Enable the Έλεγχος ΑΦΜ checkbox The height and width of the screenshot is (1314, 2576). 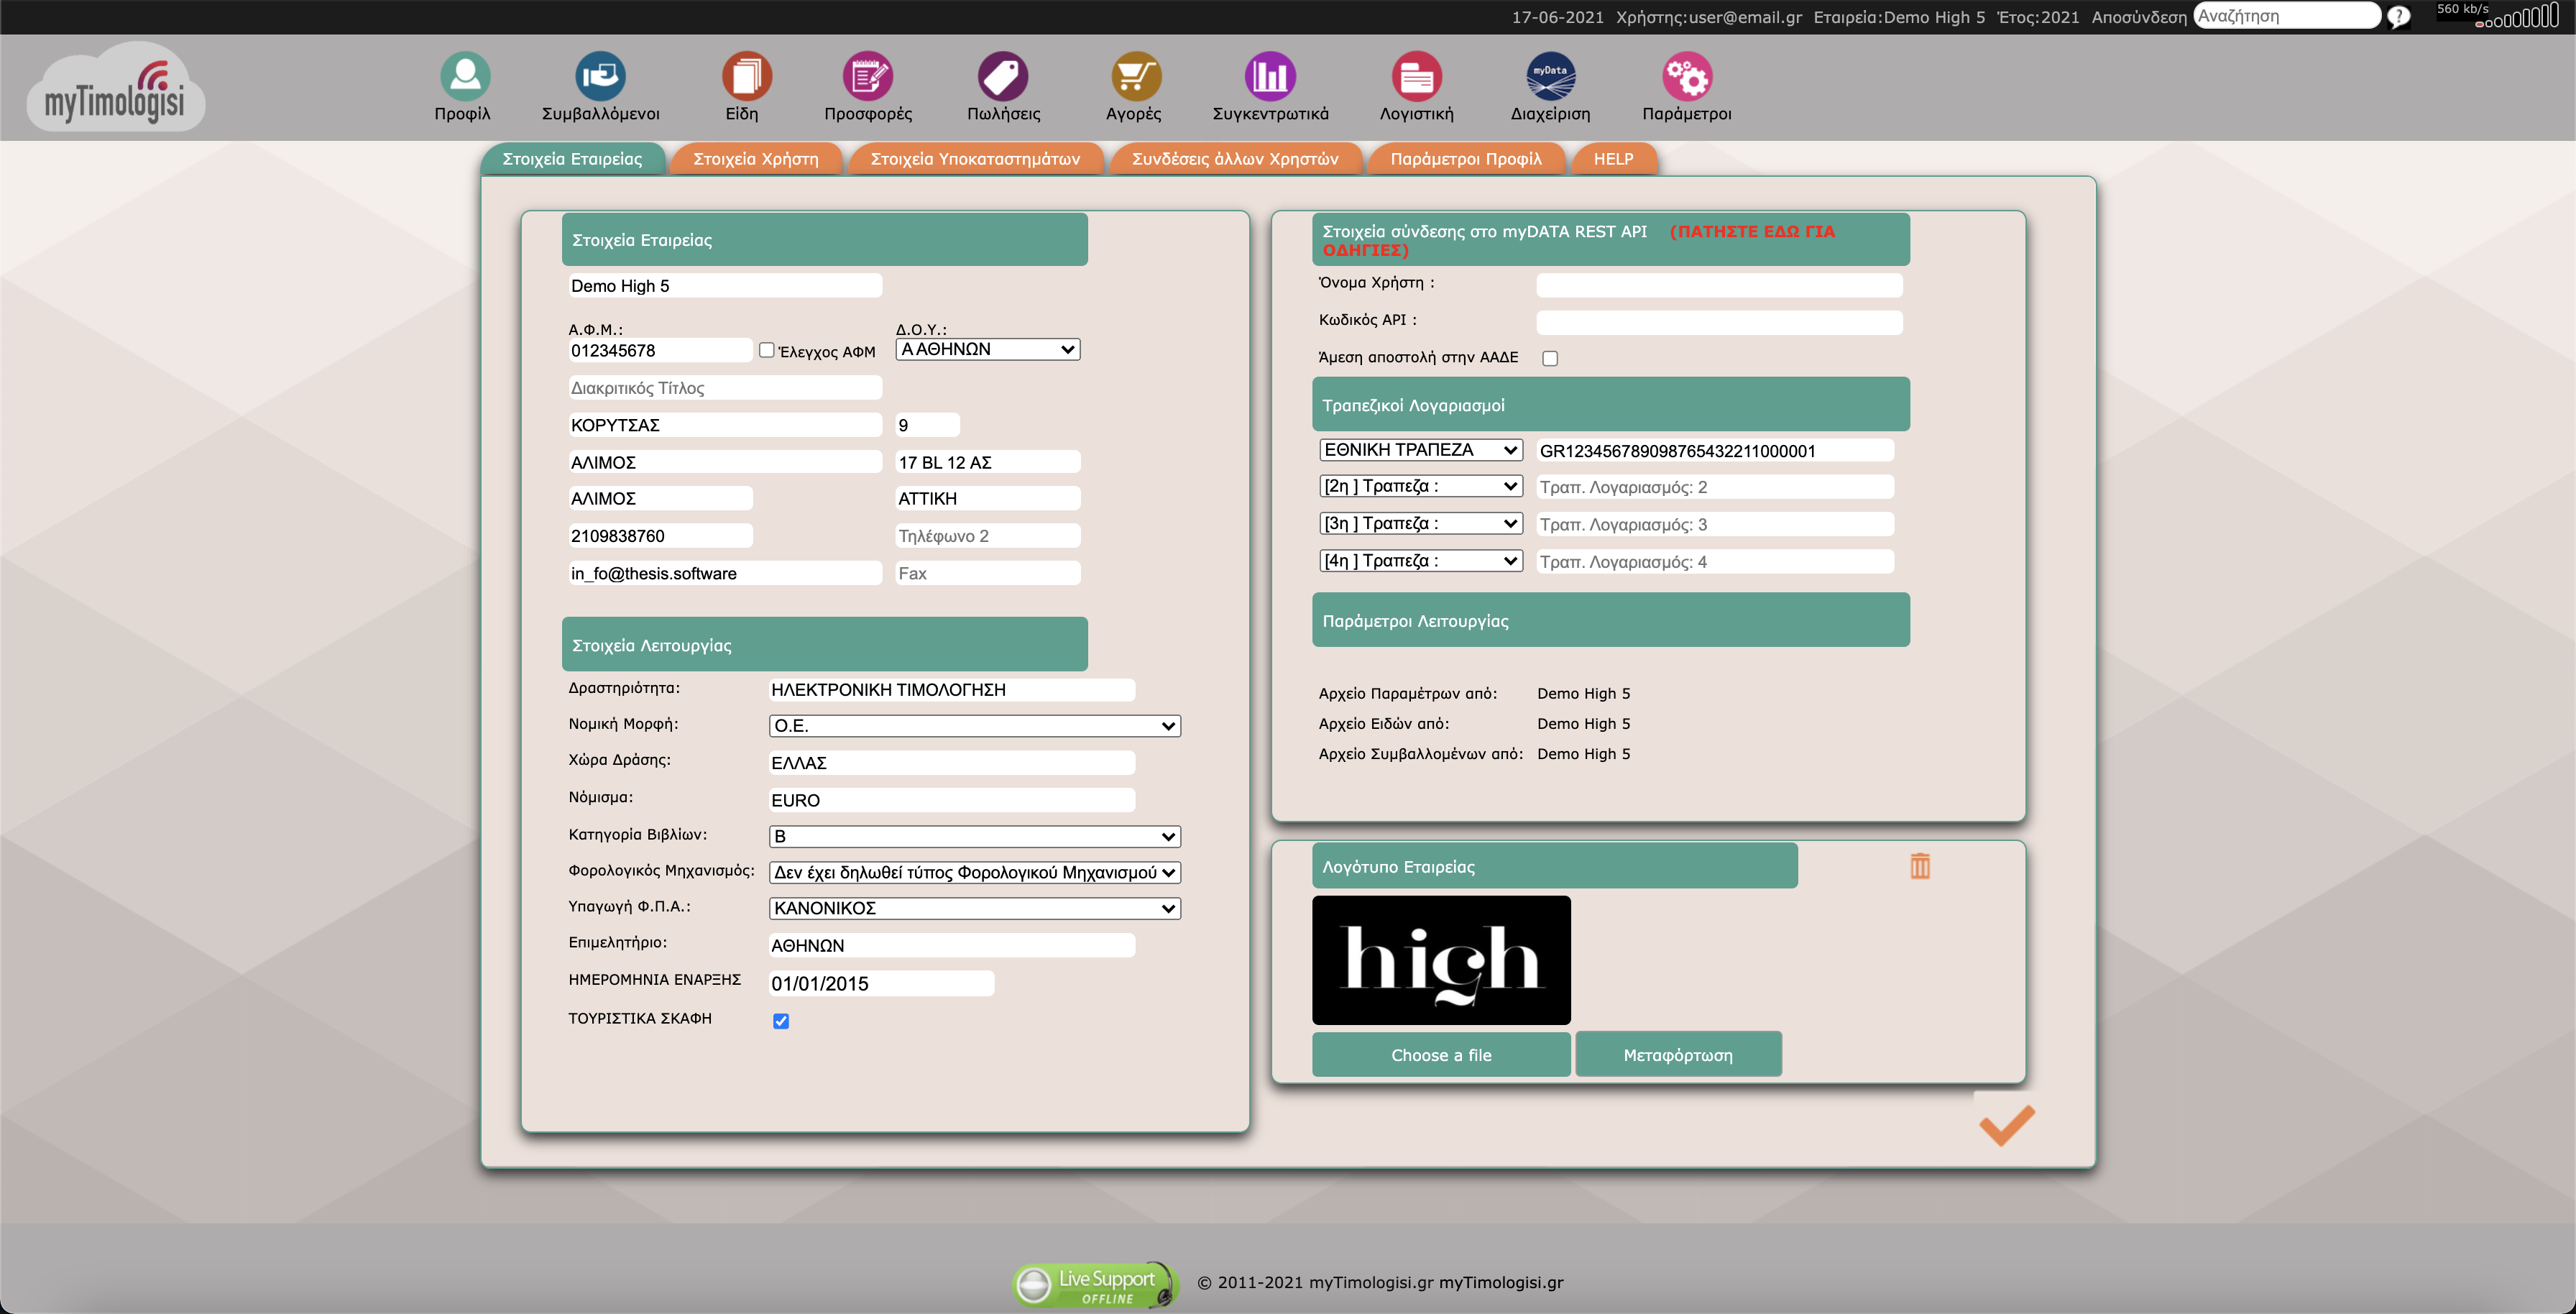(x=766, y=350)
